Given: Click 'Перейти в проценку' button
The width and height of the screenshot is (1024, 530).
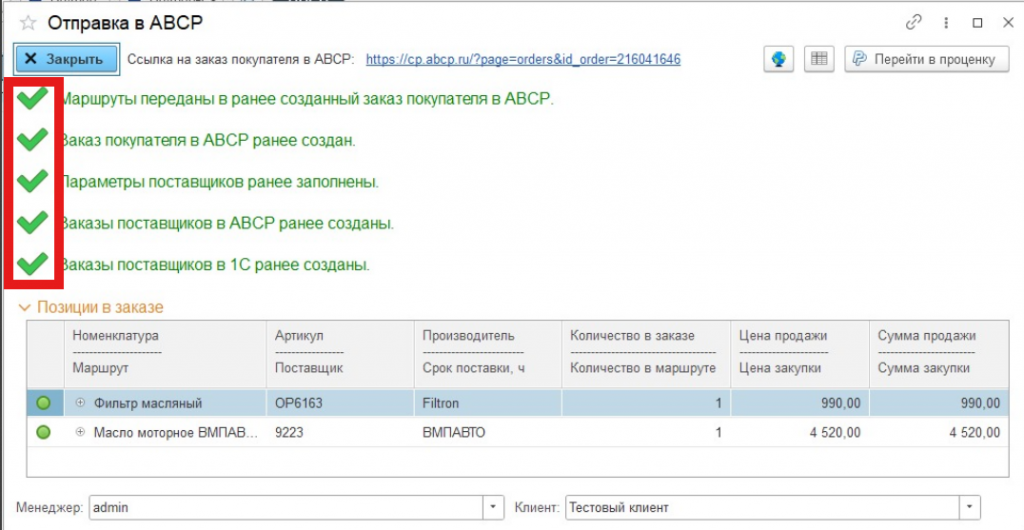Looking at the screenshot, I should click(922, 59).
